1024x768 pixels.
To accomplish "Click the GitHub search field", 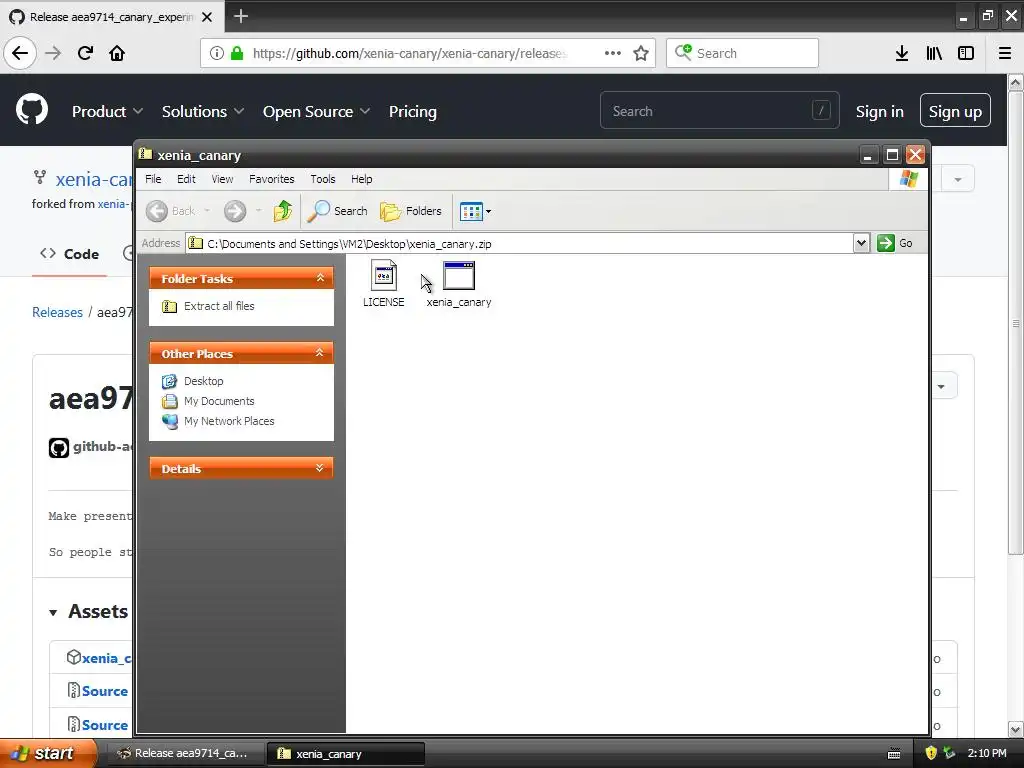I will click(x=720, y=110).
